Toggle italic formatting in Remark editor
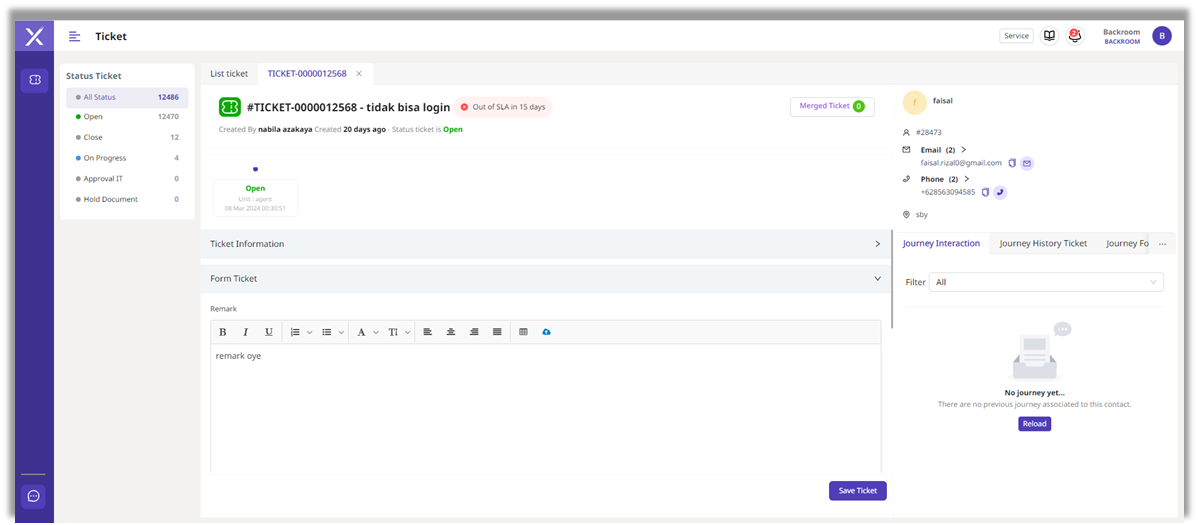 (x=246, y=332)
